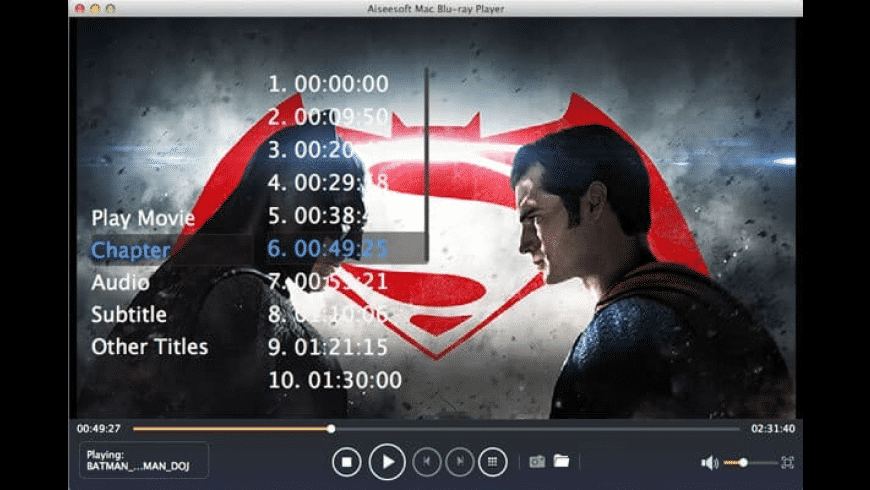Jump to chapter 10 at 01:30:00
Viewport: 870px width, 490px height.
[335, 380]
